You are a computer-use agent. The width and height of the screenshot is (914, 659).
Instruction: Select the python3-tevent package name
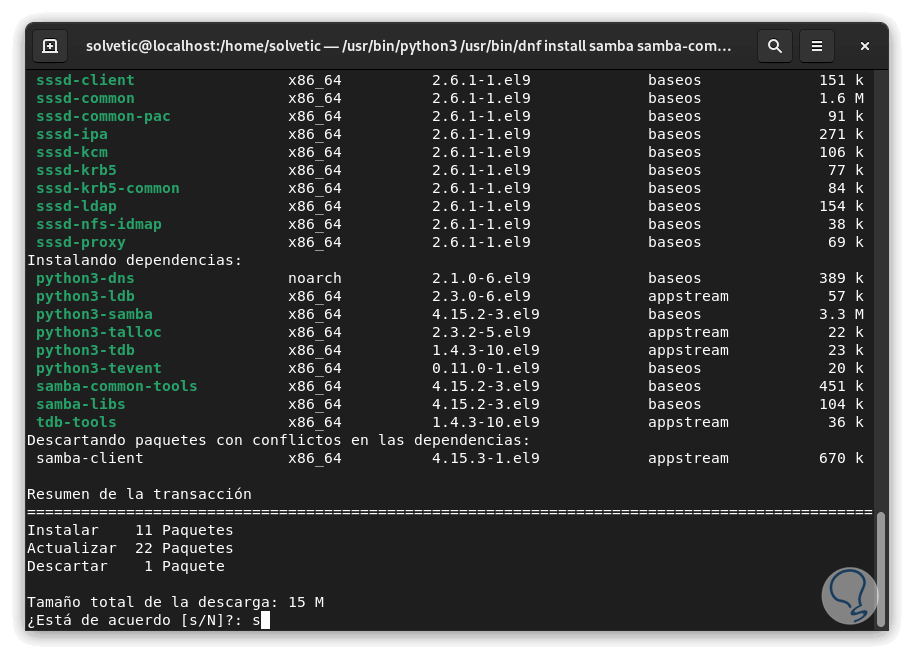tap(99, 368)
